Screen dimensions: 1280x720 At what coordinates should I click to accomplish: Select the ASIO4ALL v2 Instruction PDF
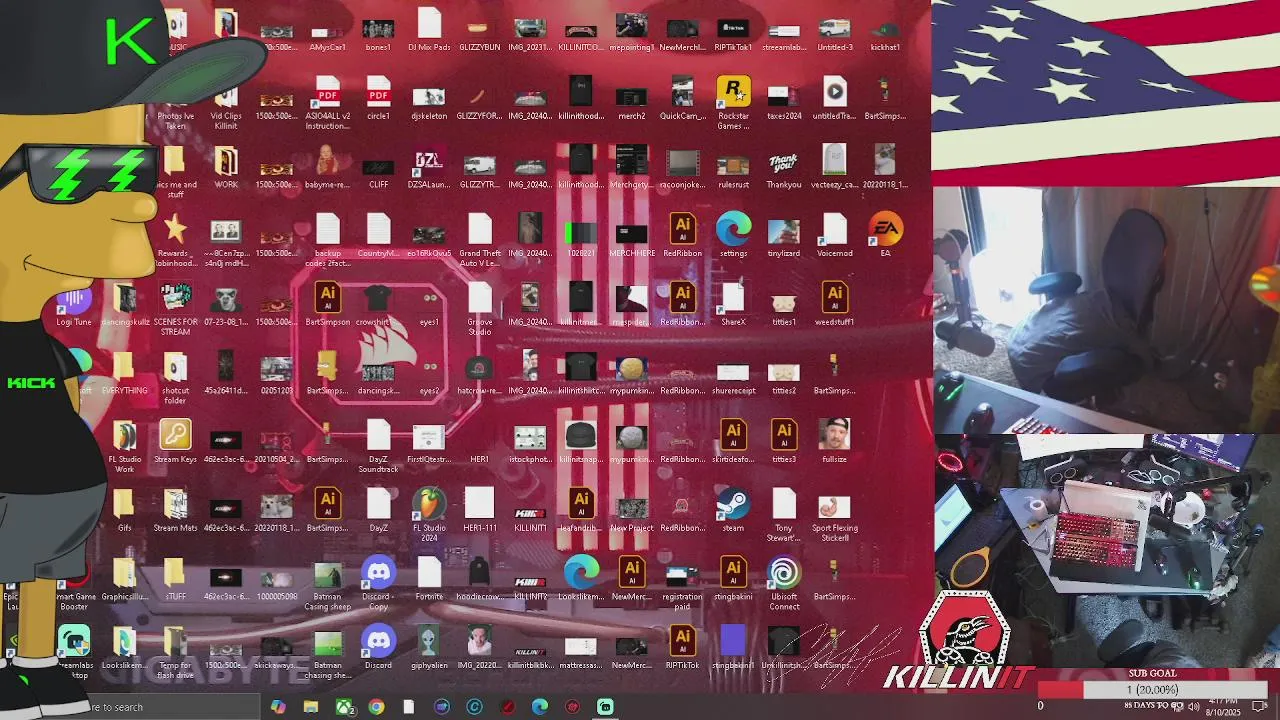pos(327,93)
